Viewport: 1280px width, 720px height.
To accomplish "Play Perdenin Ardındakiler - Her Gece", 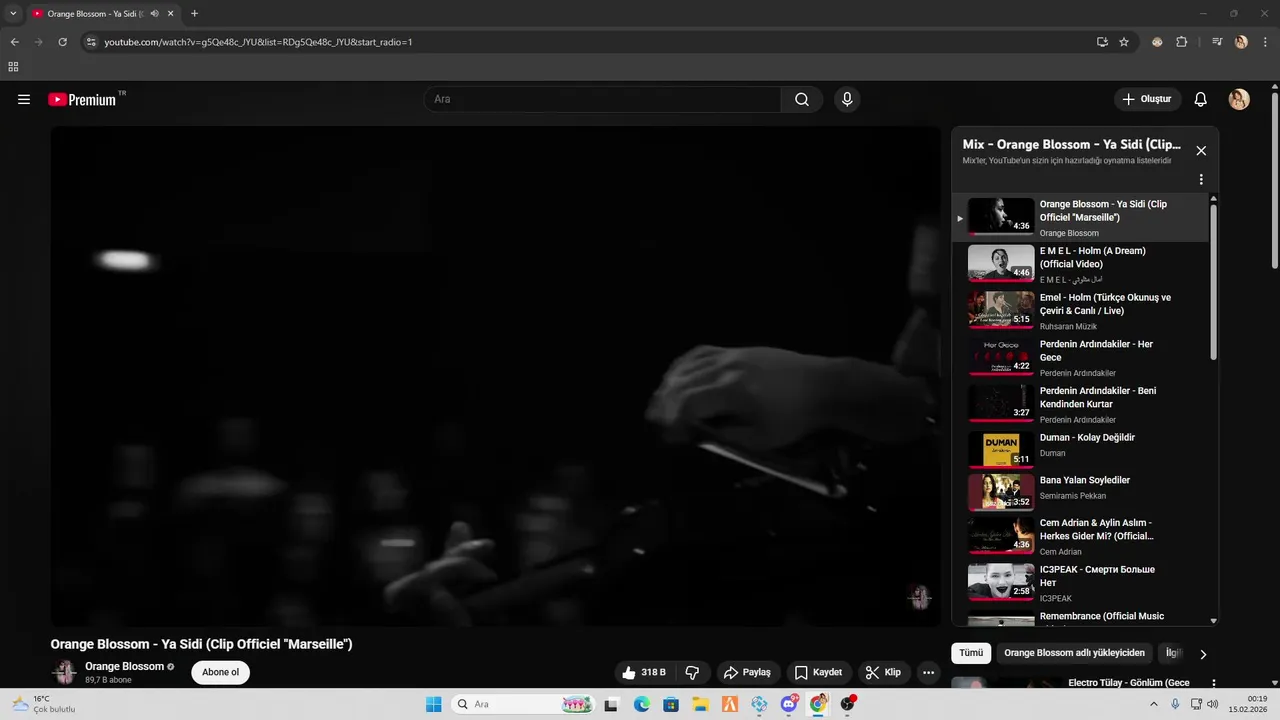I will pos(1080,358).
